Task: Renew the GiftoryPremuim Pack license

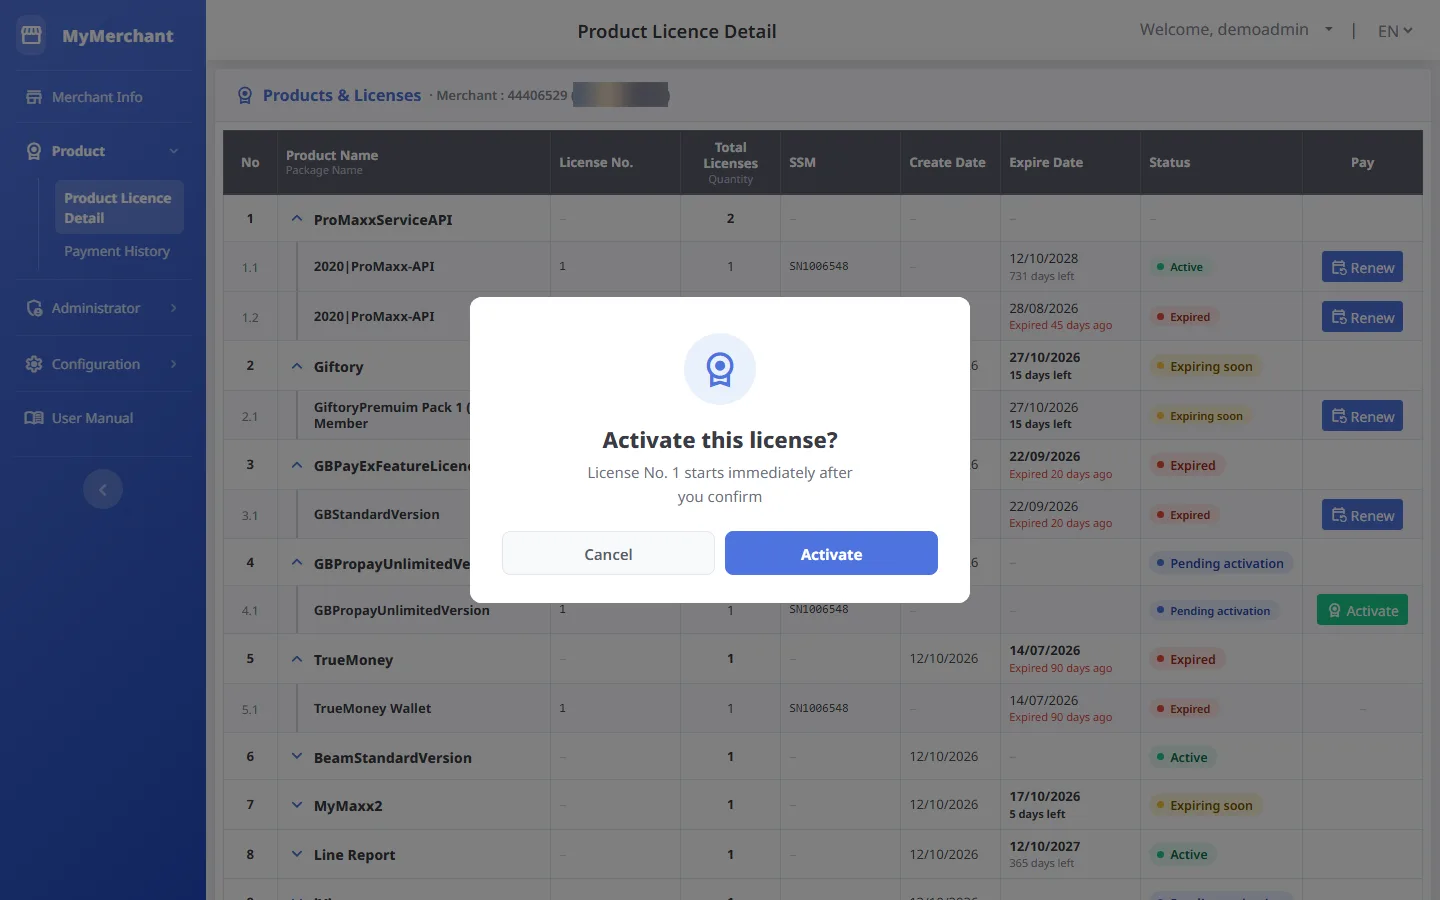Action: tap(1362, 416)
